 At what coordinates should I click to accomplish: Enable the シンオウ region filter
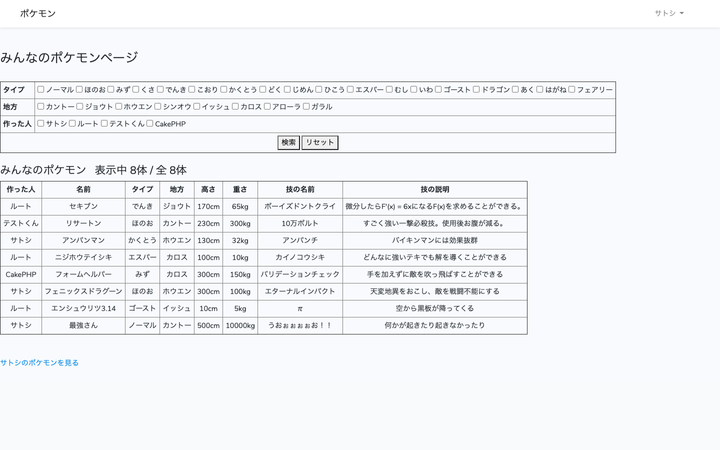[158, 107]
